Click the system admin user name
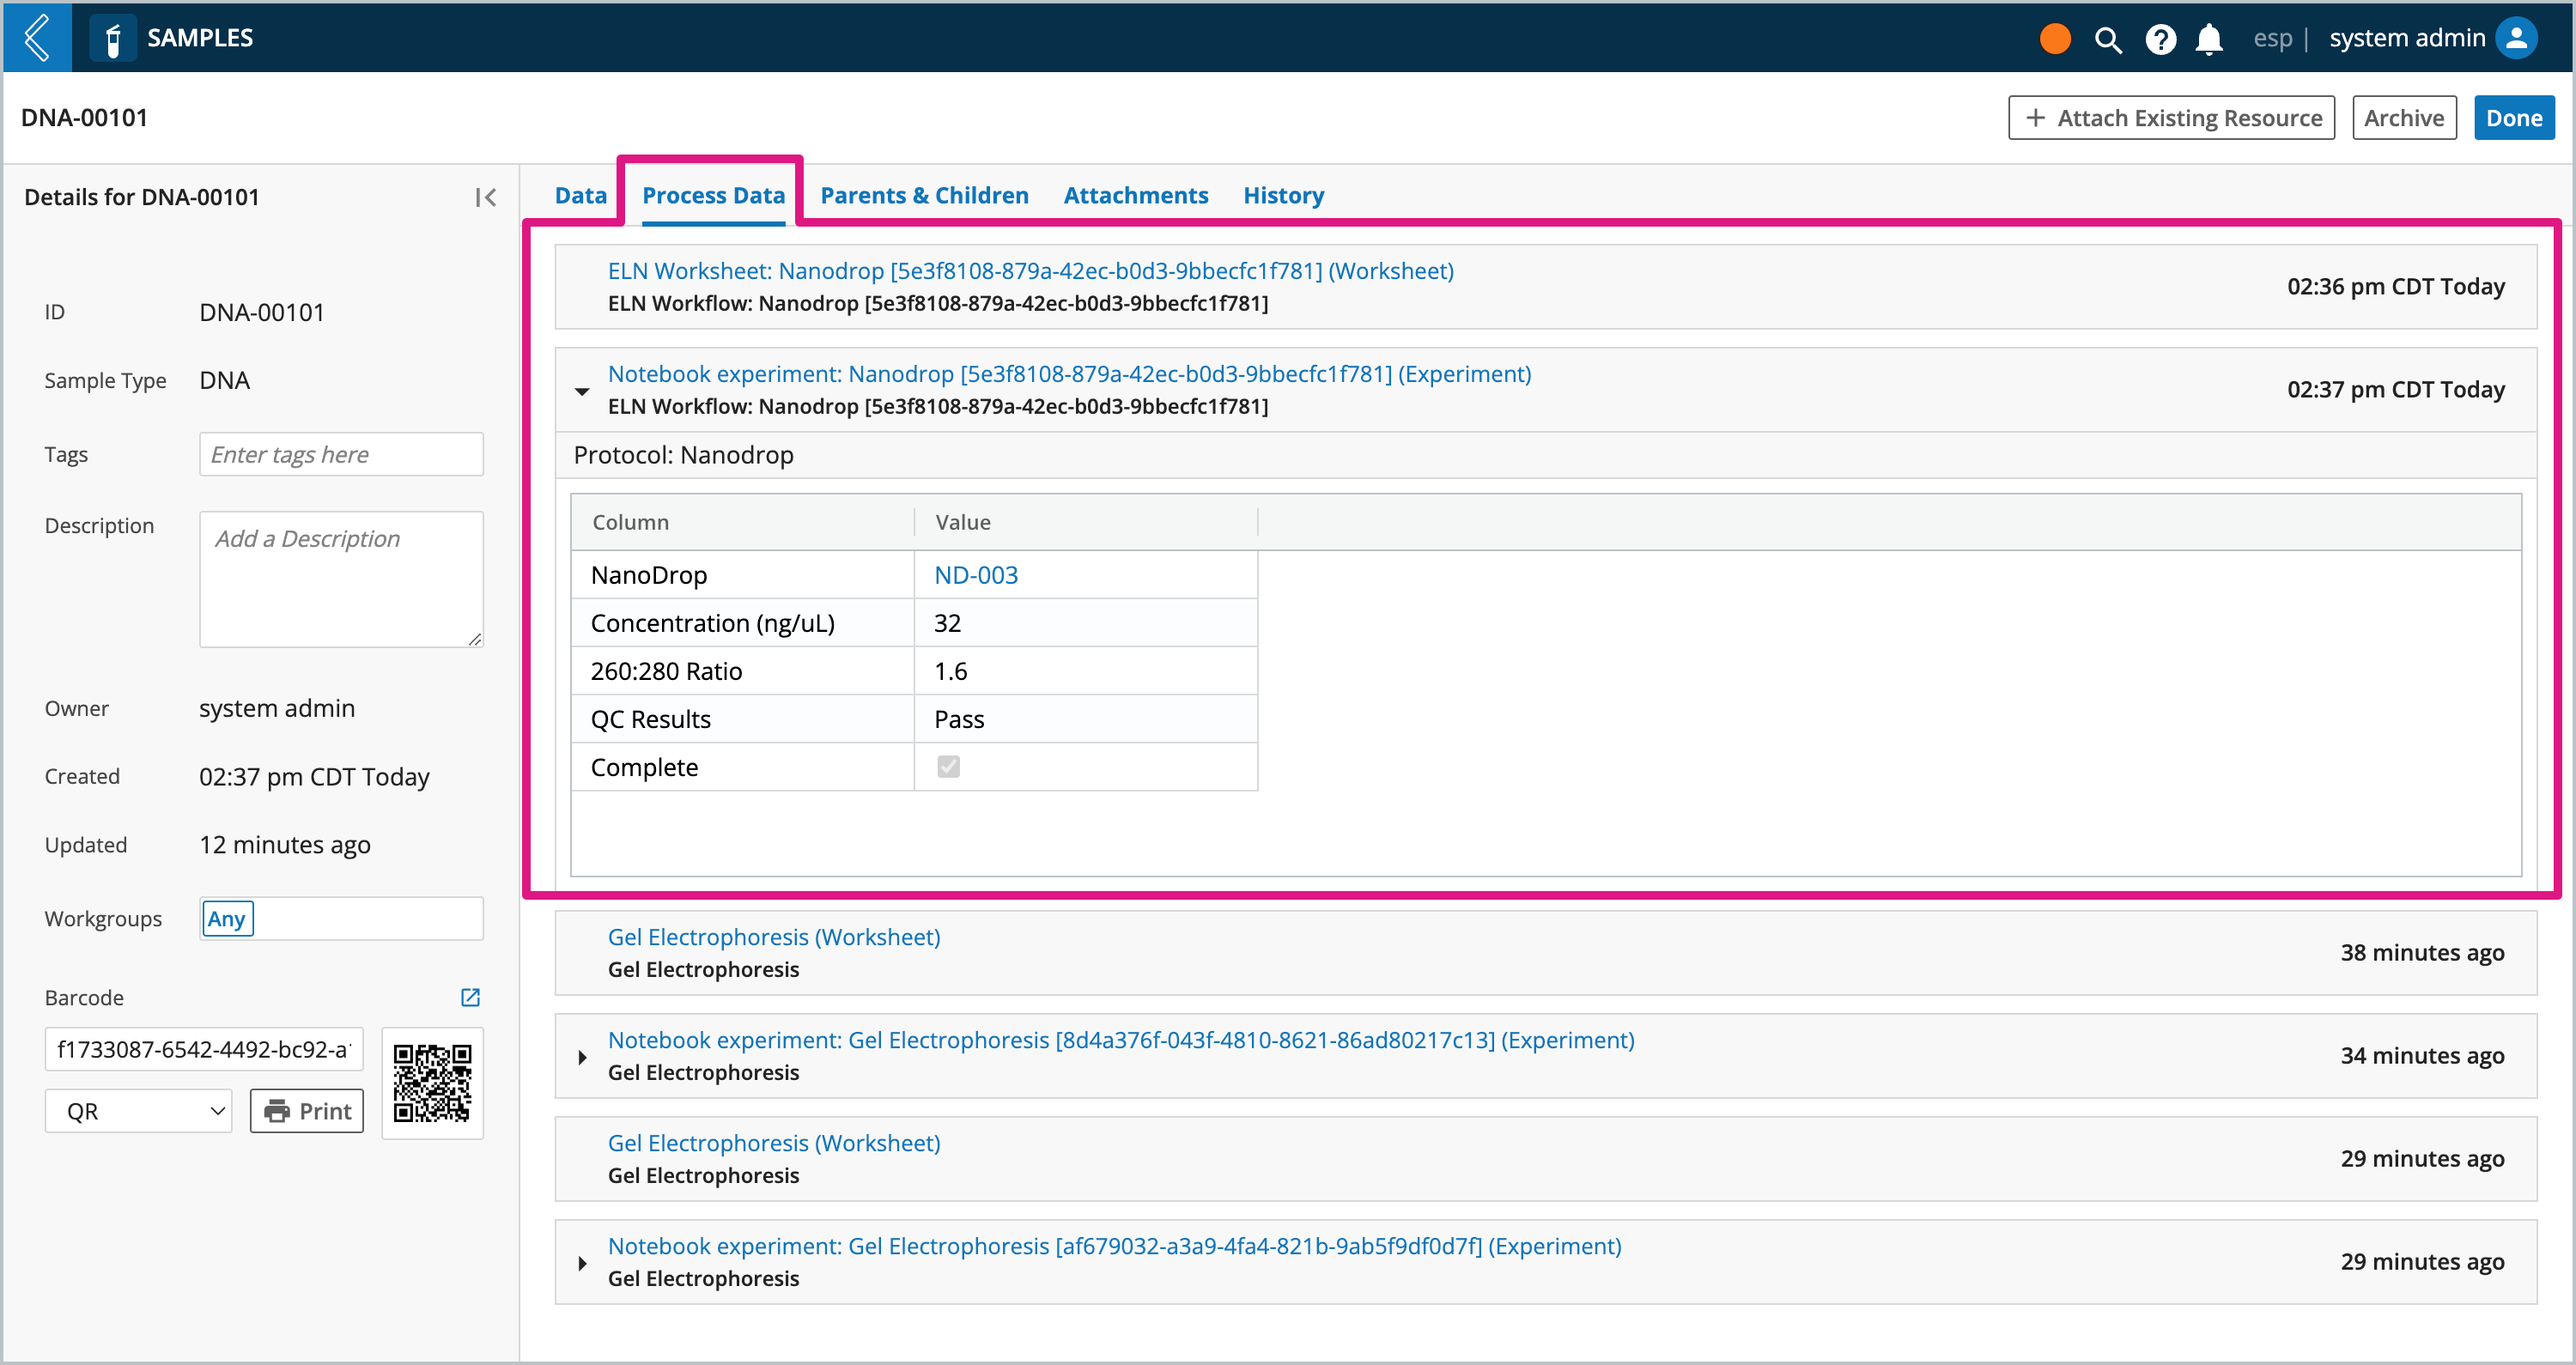The width and height of the screenshot is (2576, 1365). tap(2406, 38)
